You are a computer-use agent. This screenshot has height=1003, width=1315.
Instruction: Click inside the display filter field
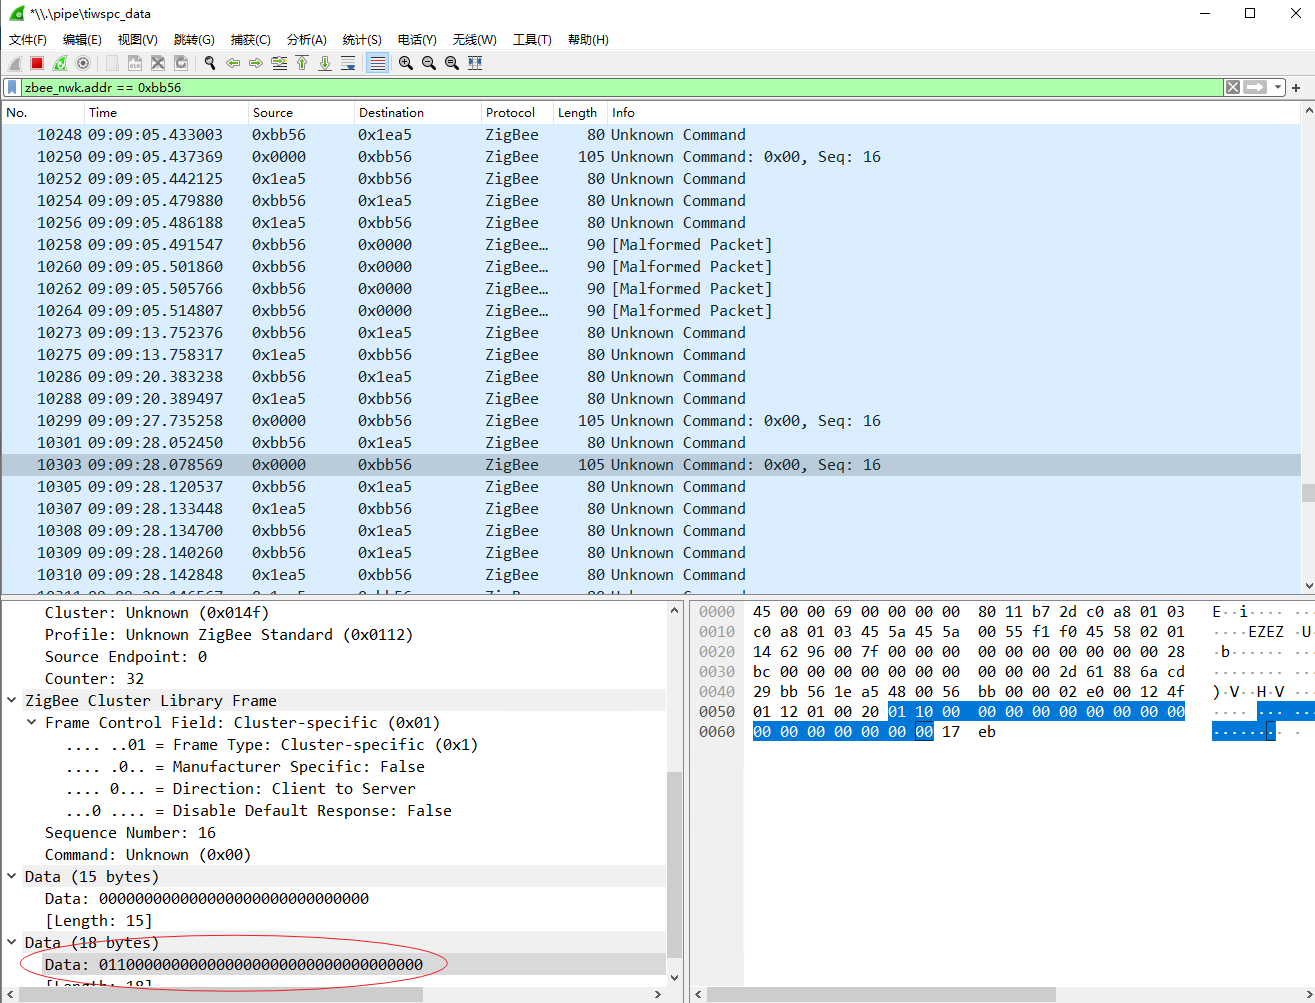tap(600, 87)
